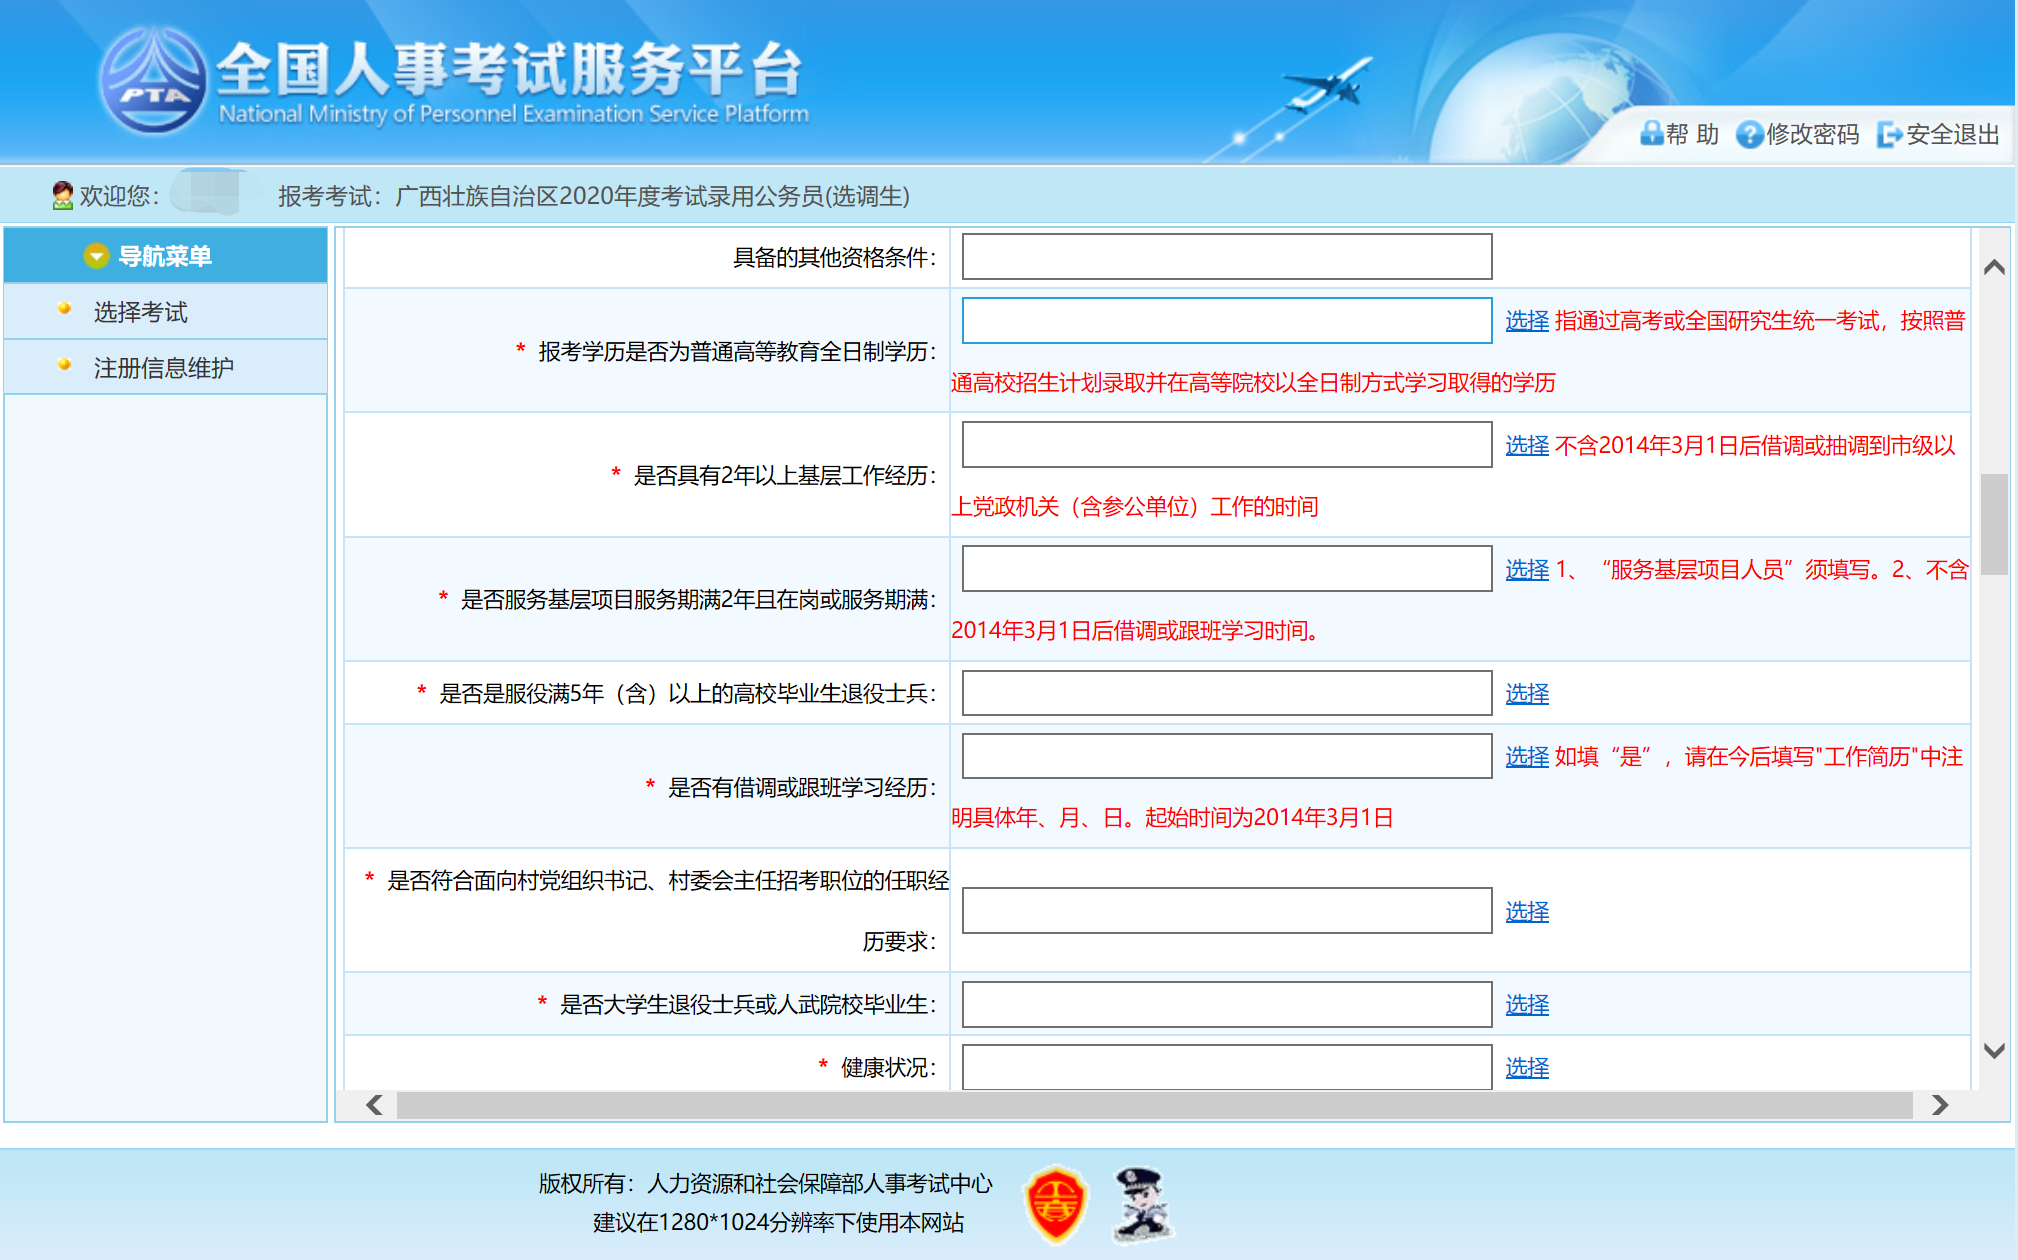Image resolution: width=2018 pixels, height=1260 pixels.
Task: Click the 安全退出 exit icon
Action: tap(1889, 134)
